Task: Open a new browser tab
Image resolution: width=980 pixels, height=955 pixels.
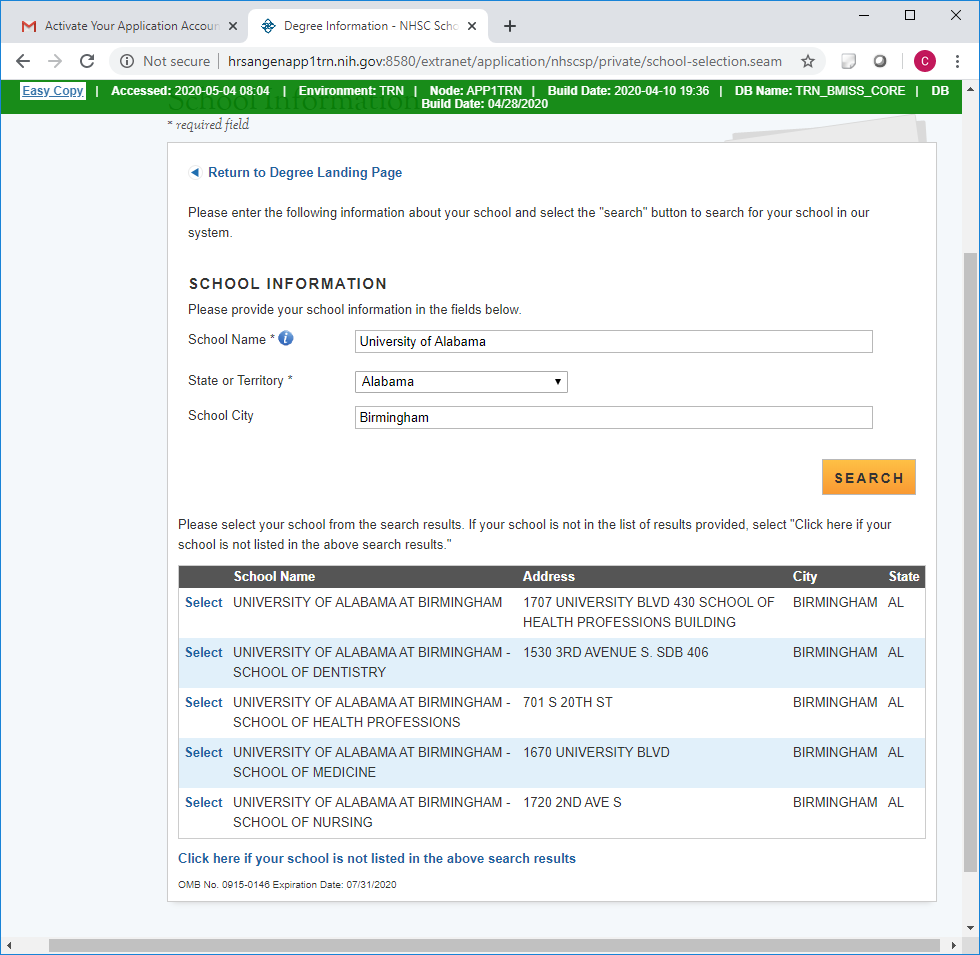Action: 510,26
